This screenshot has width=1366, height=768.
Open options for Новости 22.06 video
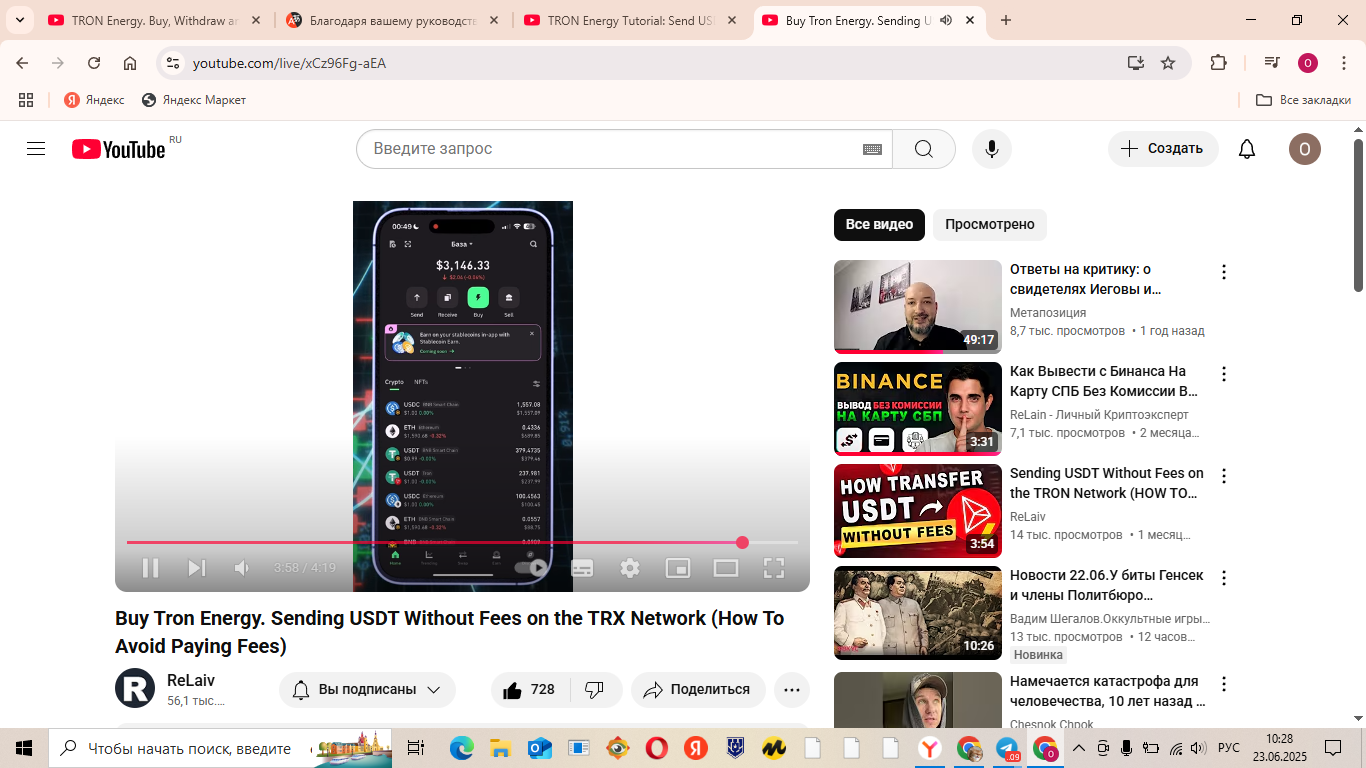[1223, 578]
